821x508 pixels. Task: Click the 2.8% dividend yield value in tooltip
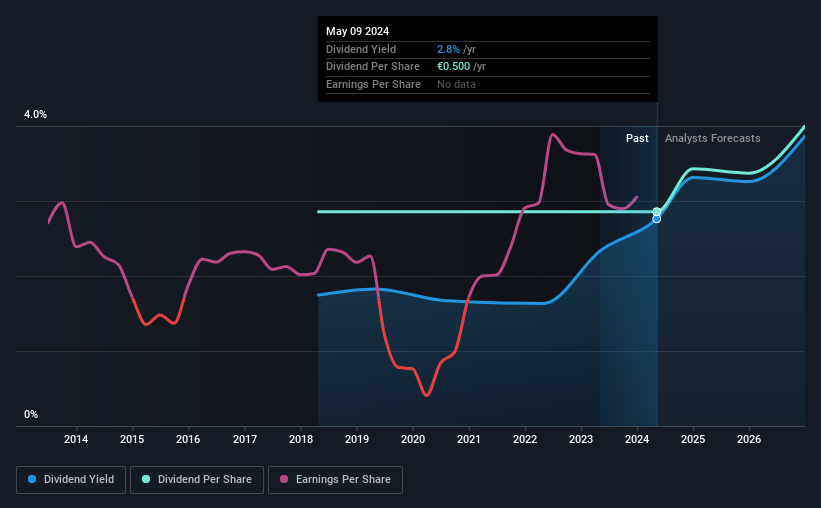click(x=448, y=49)
